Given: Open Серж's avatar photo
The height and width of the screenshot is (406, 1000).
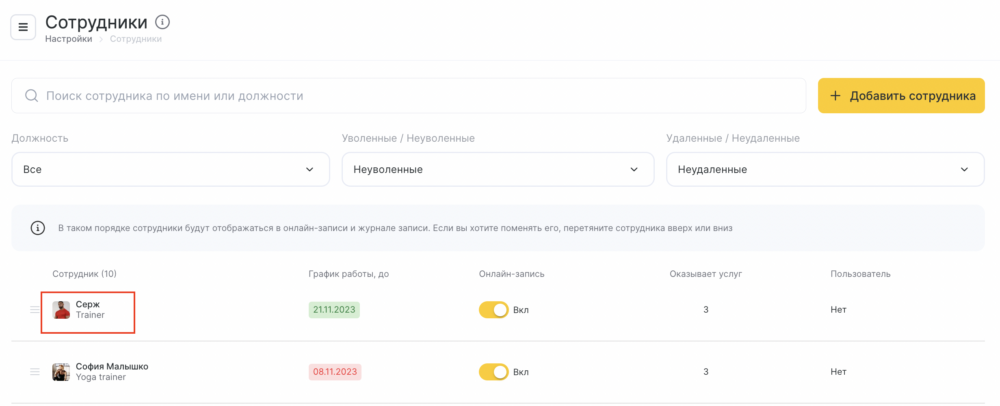Looking at the screenshot, I should coord(61,310).
